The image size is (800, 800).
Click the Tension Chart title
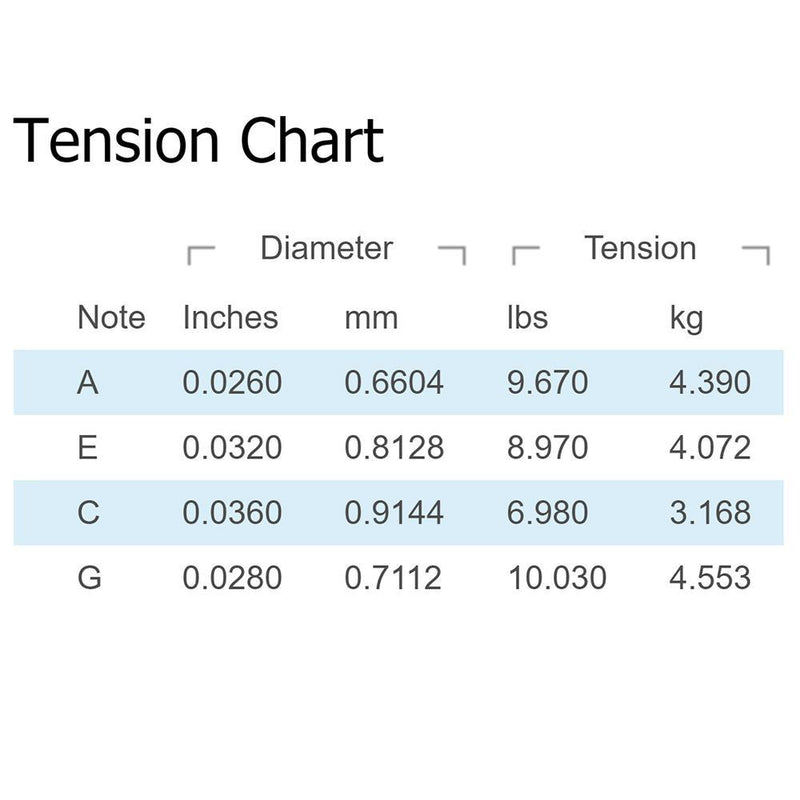198,140
